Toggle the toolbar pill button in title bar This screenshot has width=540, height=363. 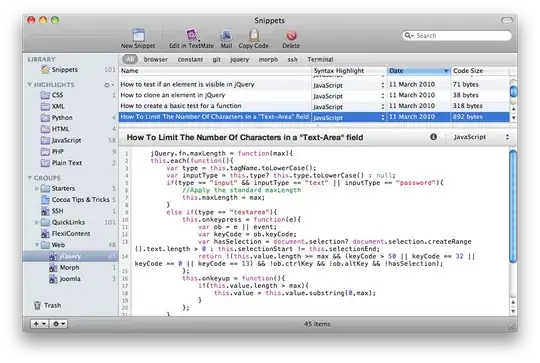click(x=507, y=20)
